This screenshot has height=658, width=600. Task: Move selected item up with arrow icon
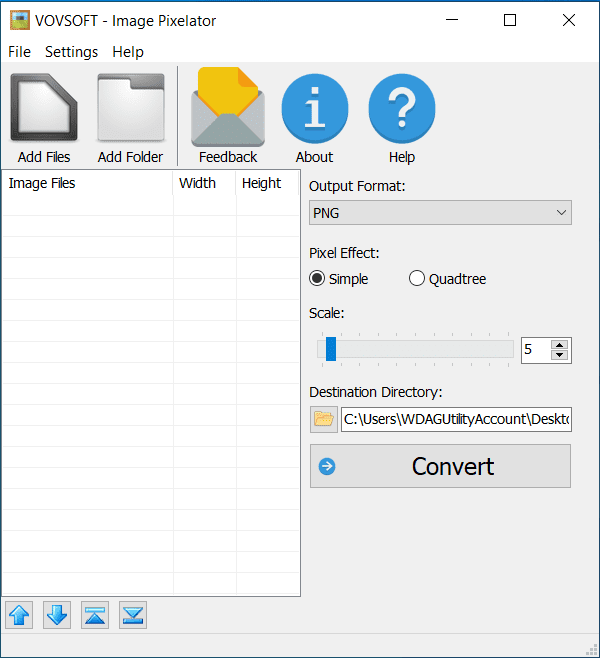click(x=19, y=615)
